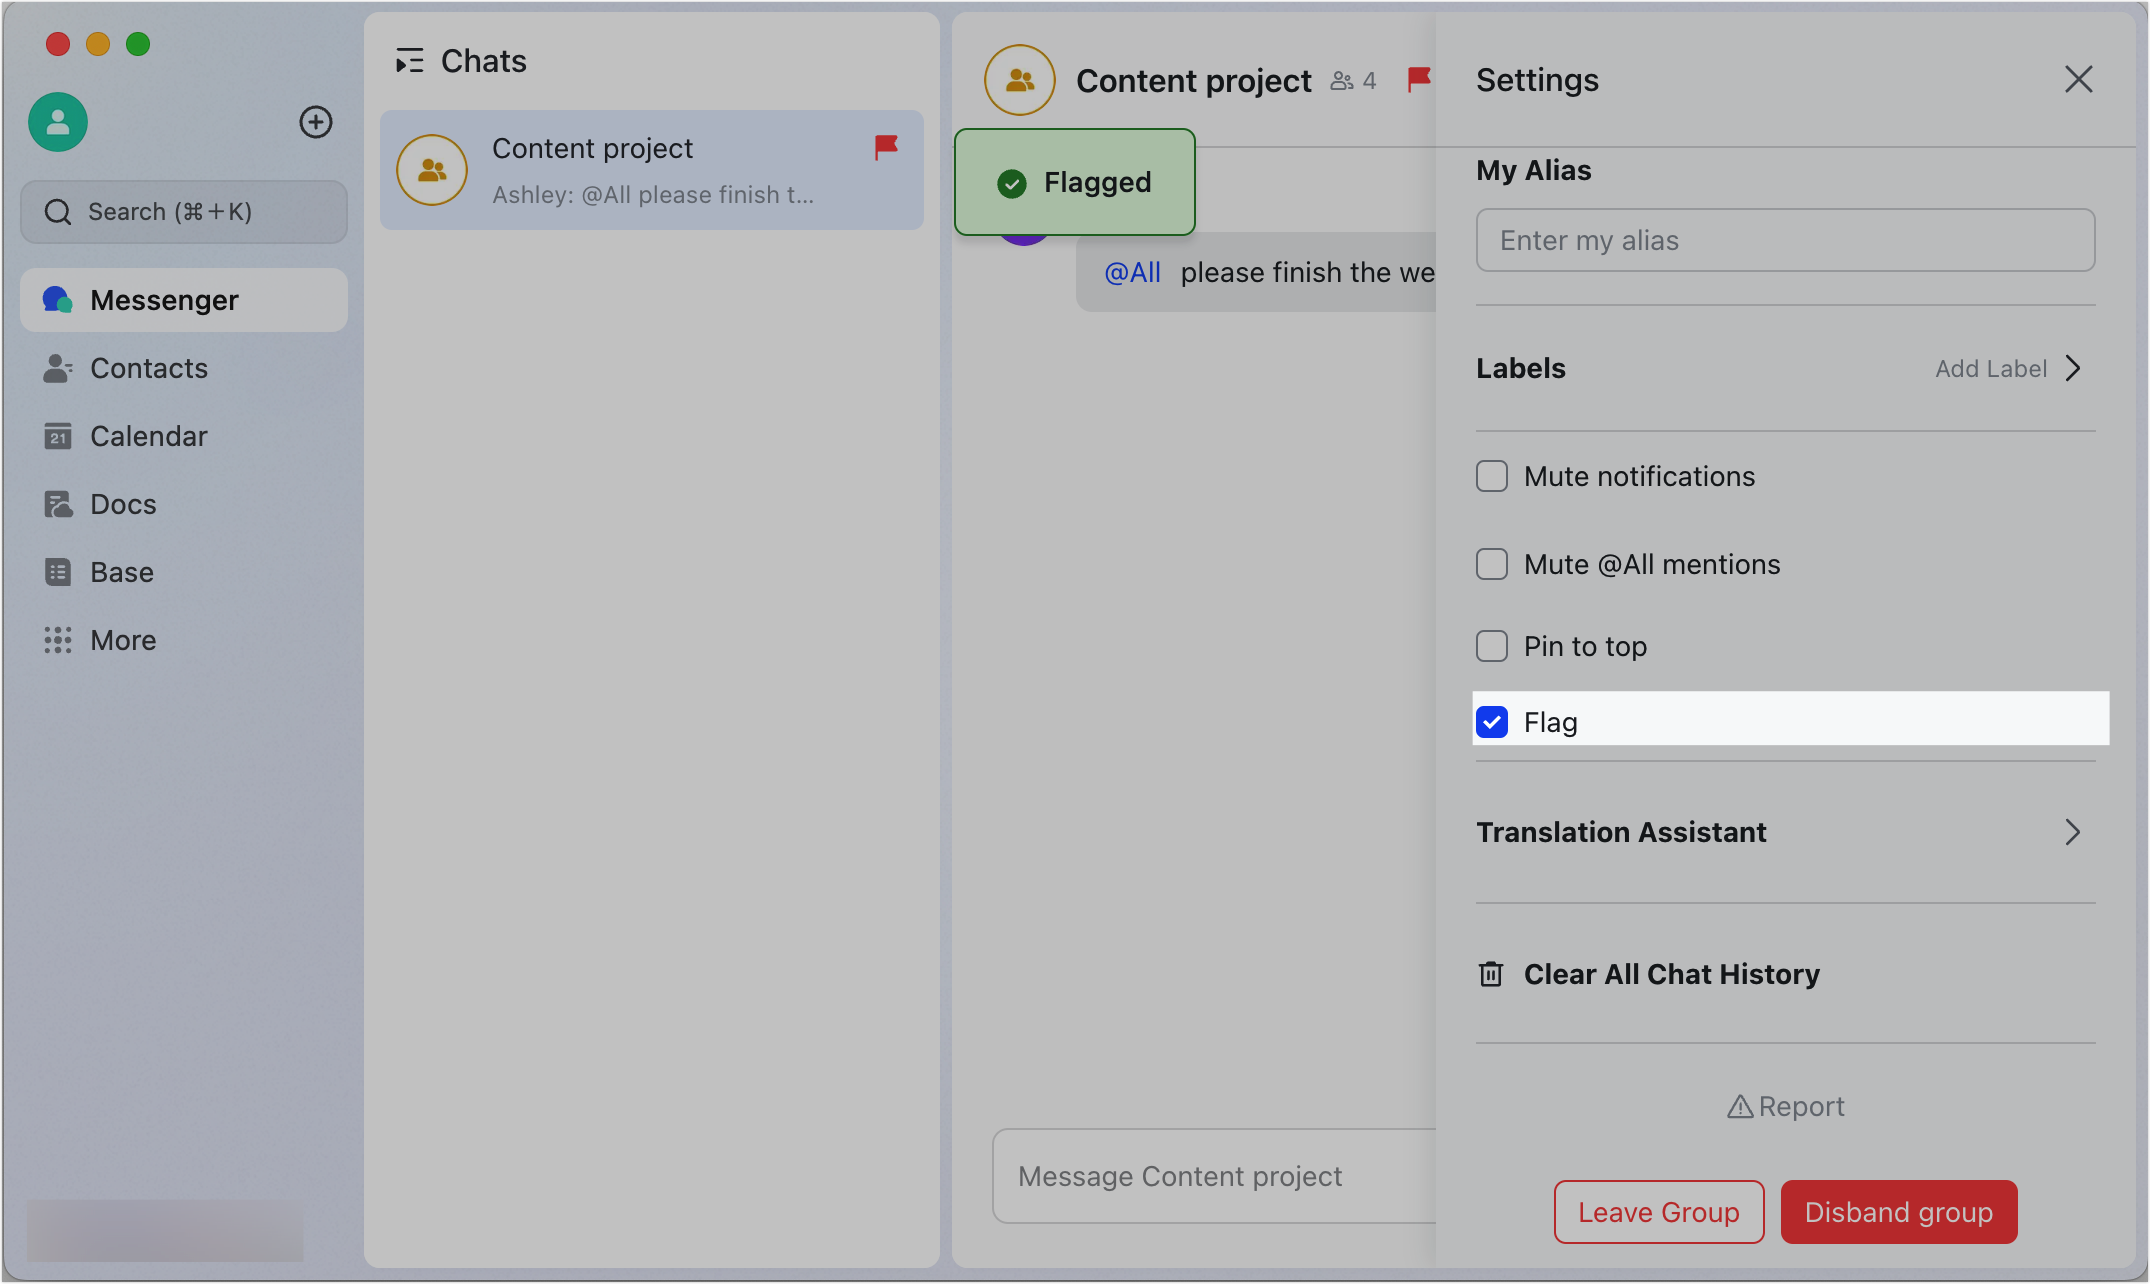
Task: Expand Add Label chevron
Action: click(x=2073, y=369)
